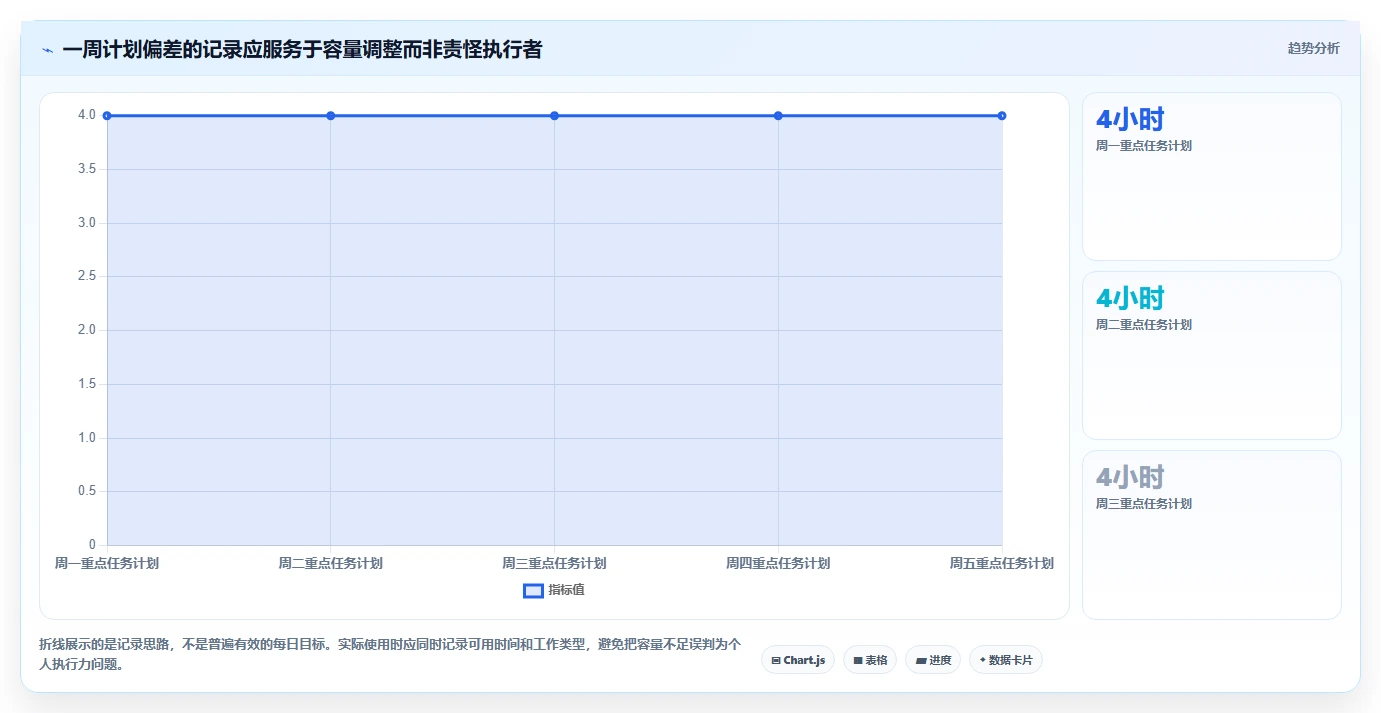The width and height of the screenshot is (1381, 713).
Task: Click the diamond icon in the 数据卡片 chip
Action: tap(983, 660)
